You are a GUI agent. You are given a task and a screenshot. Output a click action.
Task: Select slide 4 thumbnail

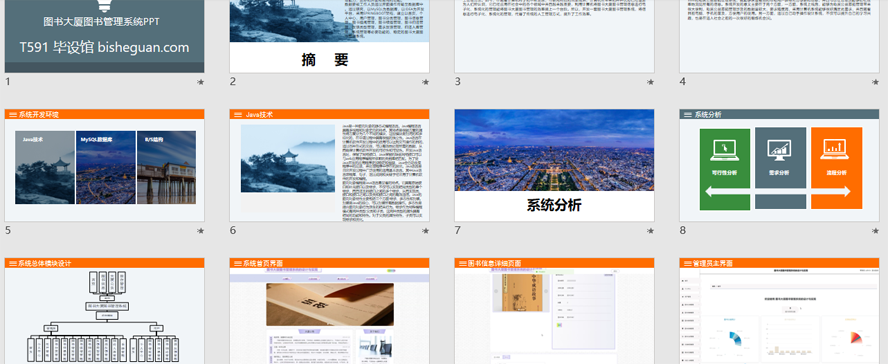click(x=779, y=36)
